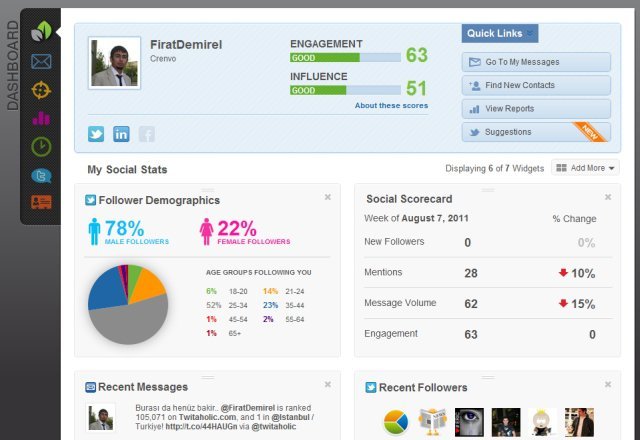Click the Influence score progress bar

[x=345, y=90]
